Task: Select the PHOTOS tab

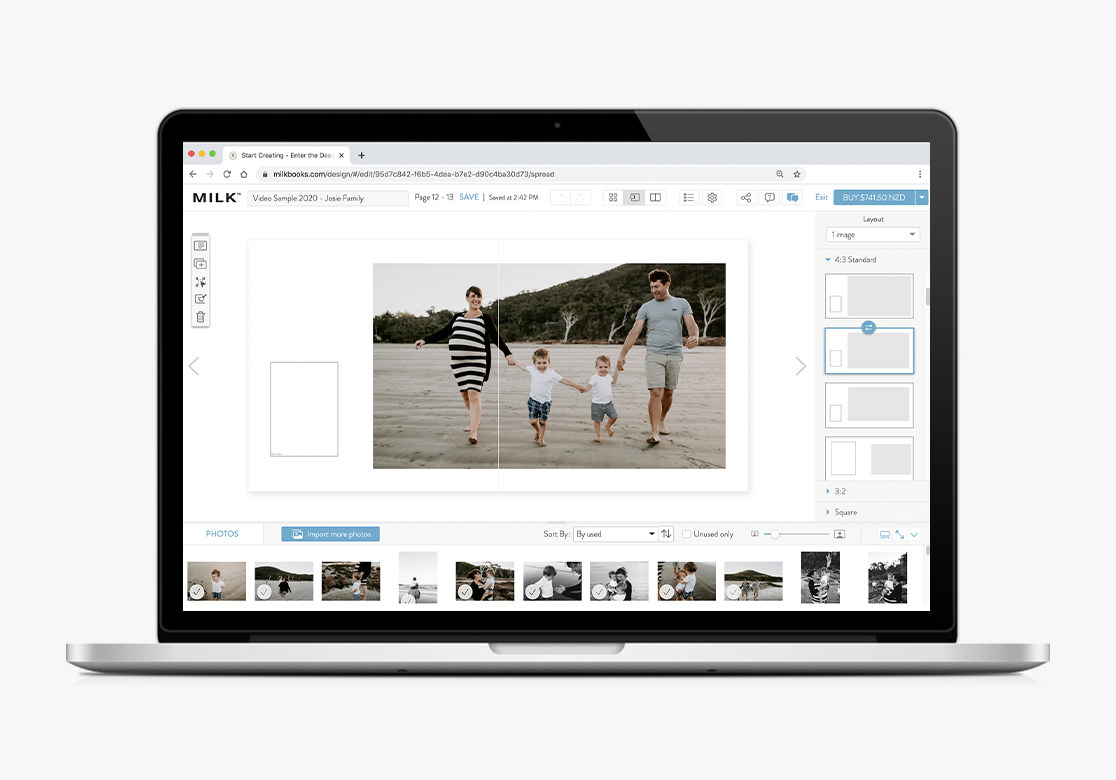Action: coord(222,534)
